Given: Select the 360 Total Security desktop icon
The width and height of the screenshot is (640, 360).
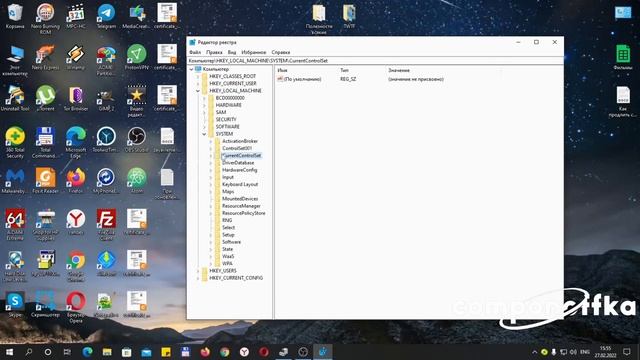Looking at the screenshot, I should [x=15, y=142].
